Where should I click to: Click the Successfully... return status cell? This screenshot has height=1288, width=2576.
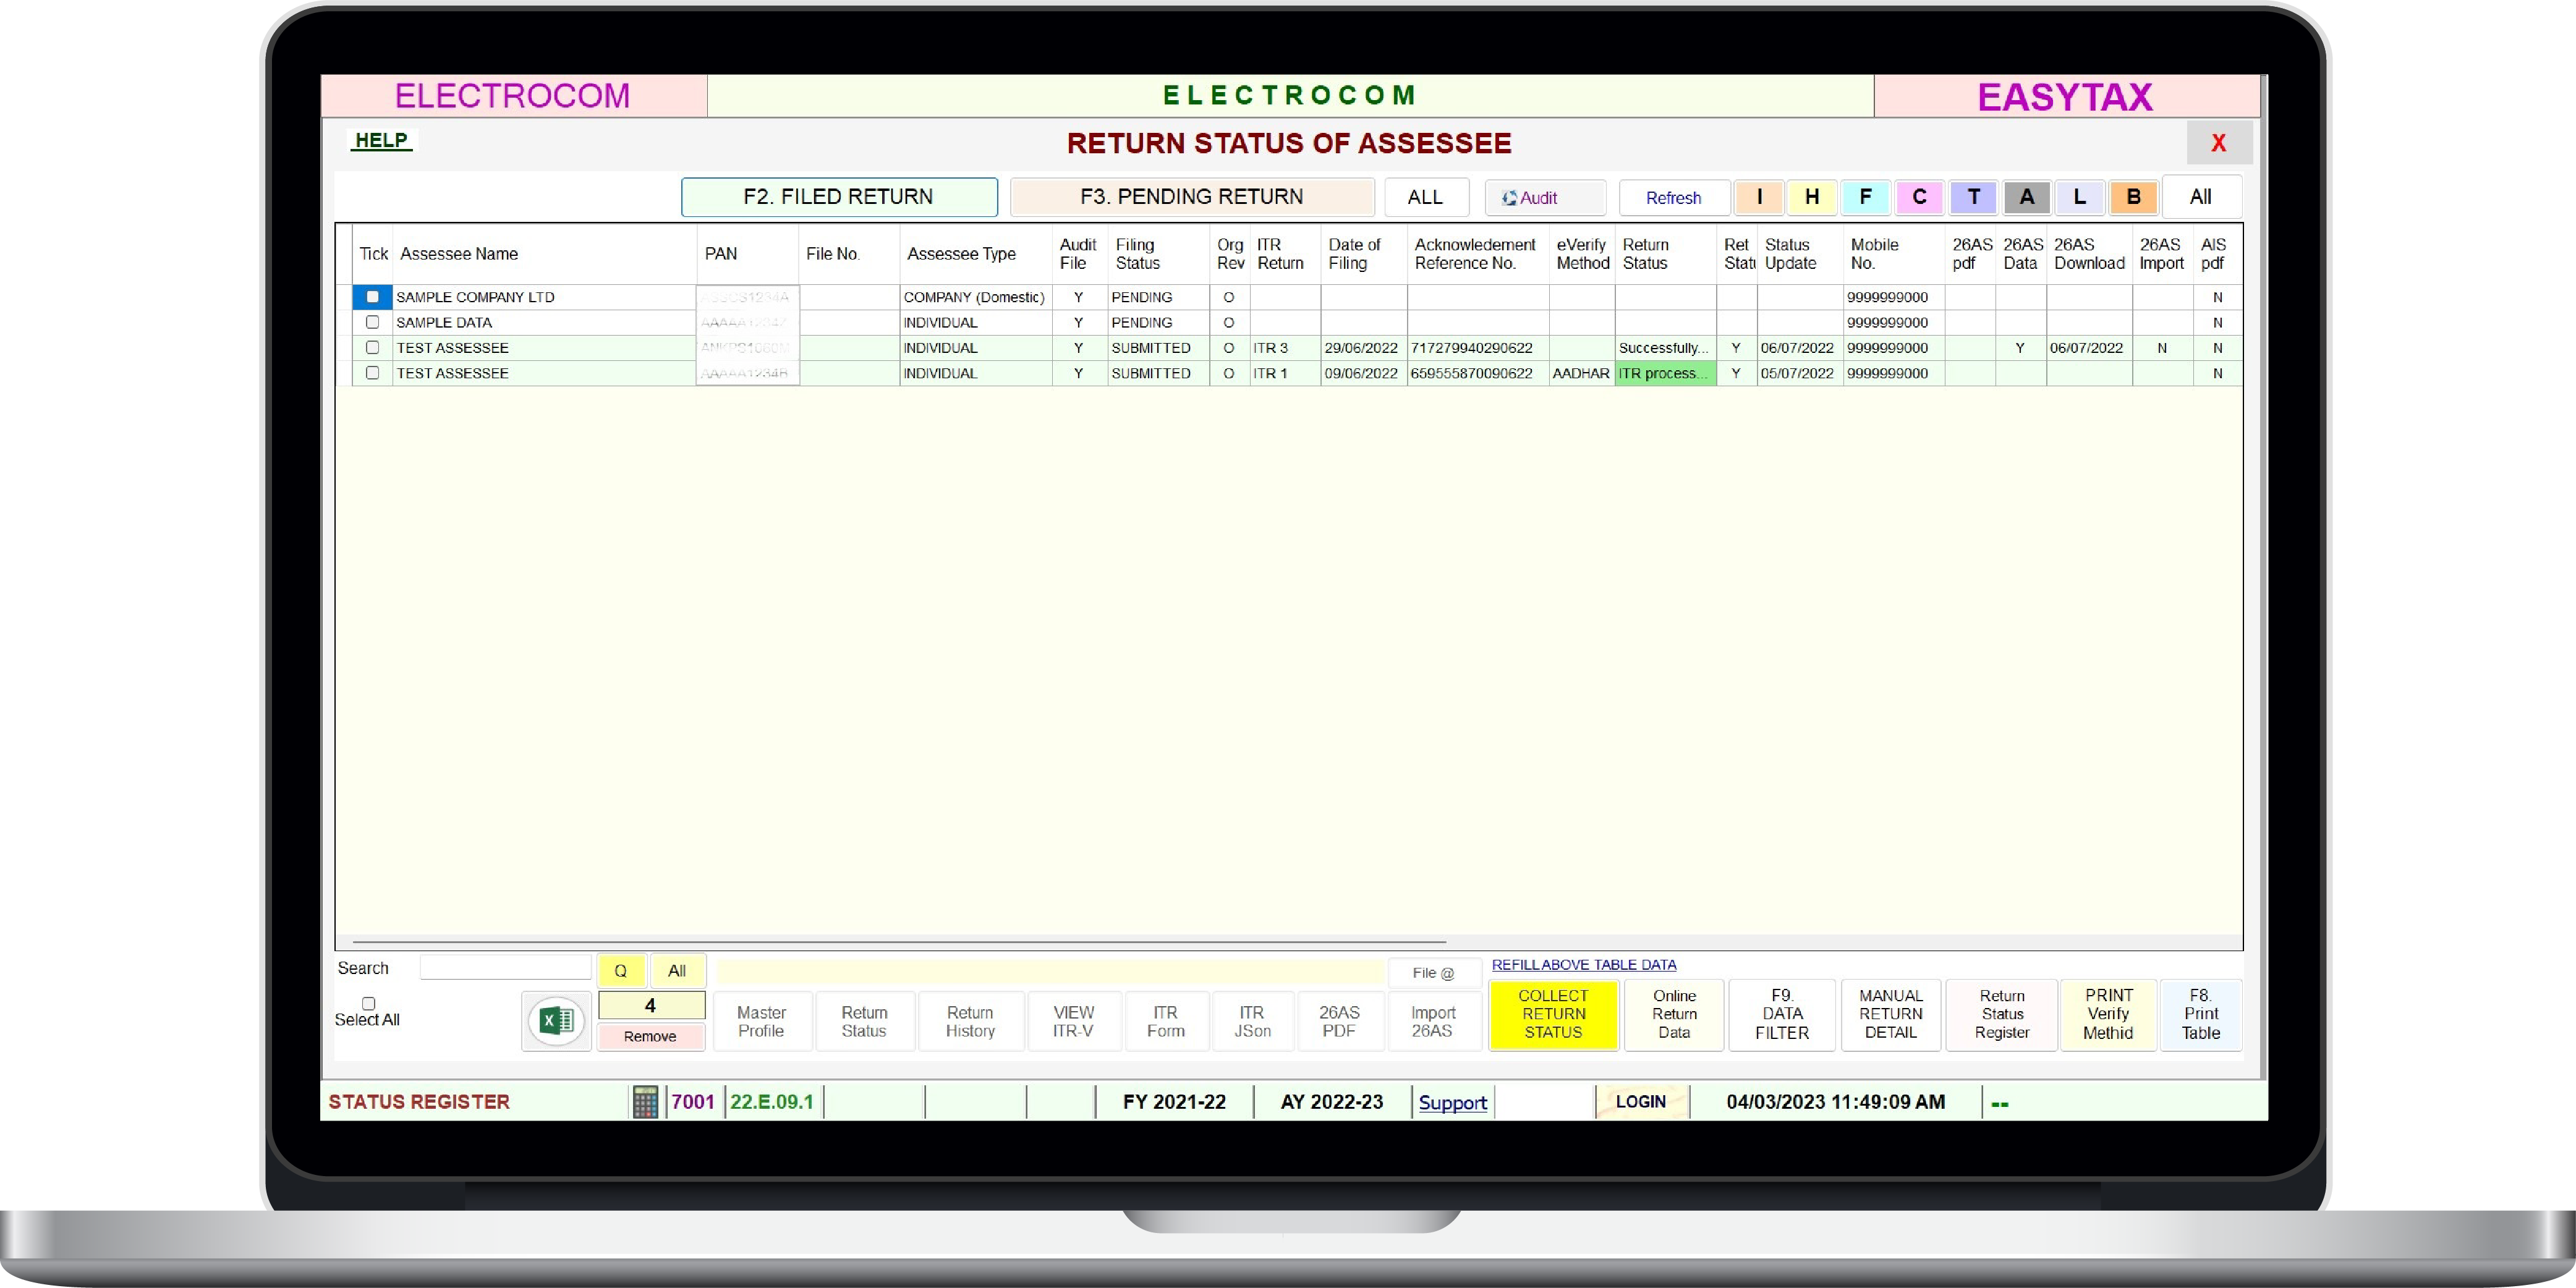[1665, 348]
